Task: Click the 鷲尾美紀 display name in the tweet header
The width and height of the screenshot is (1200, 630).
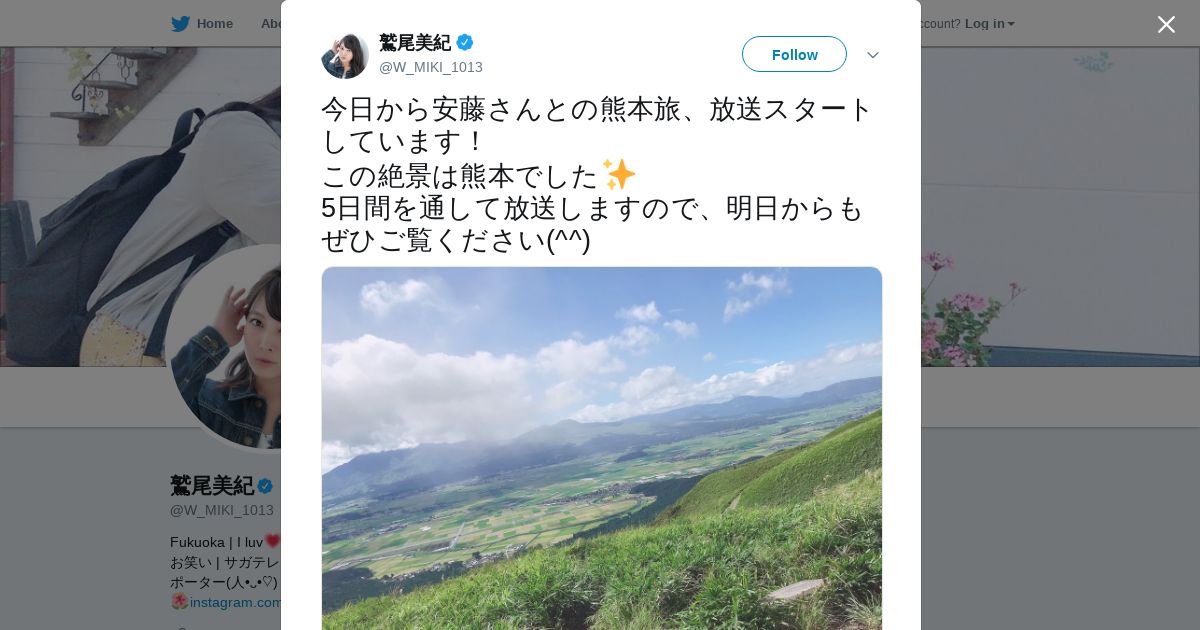Action: [x=415, y=42]
